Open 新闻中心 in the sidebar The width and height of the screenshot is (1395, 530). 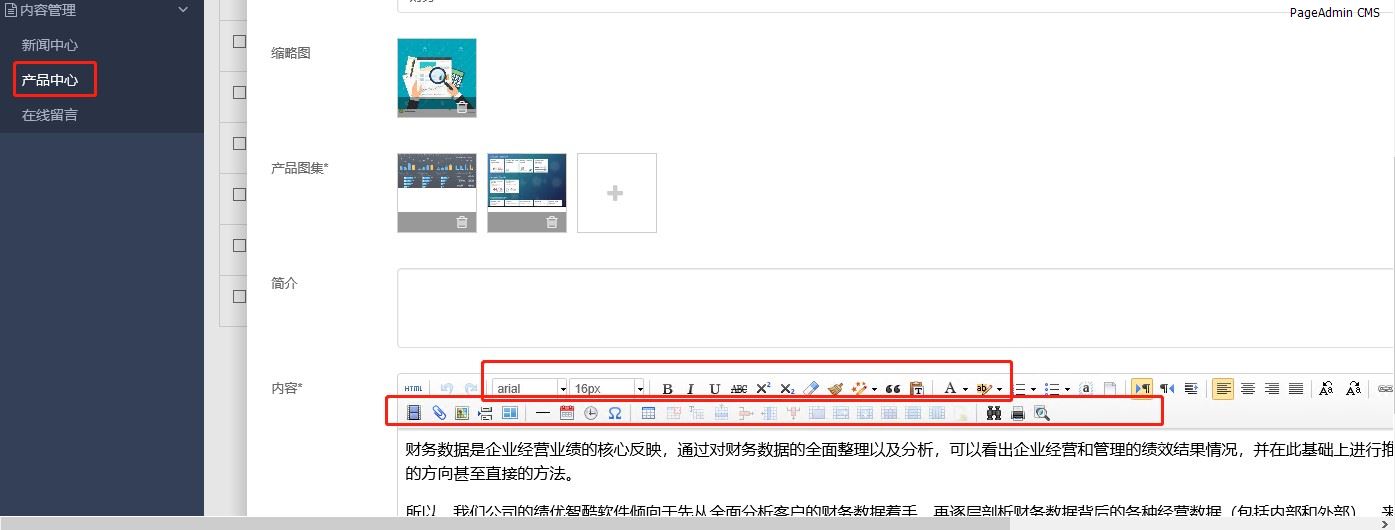coord(50,45)
